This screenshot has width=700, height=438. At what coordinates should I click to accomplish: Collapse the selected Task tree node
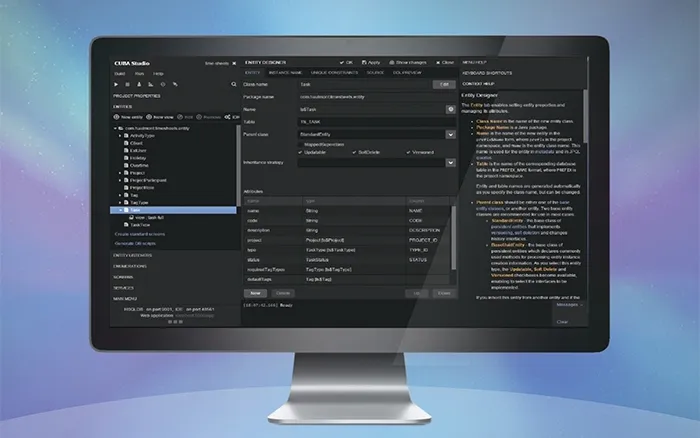[120, 210]
